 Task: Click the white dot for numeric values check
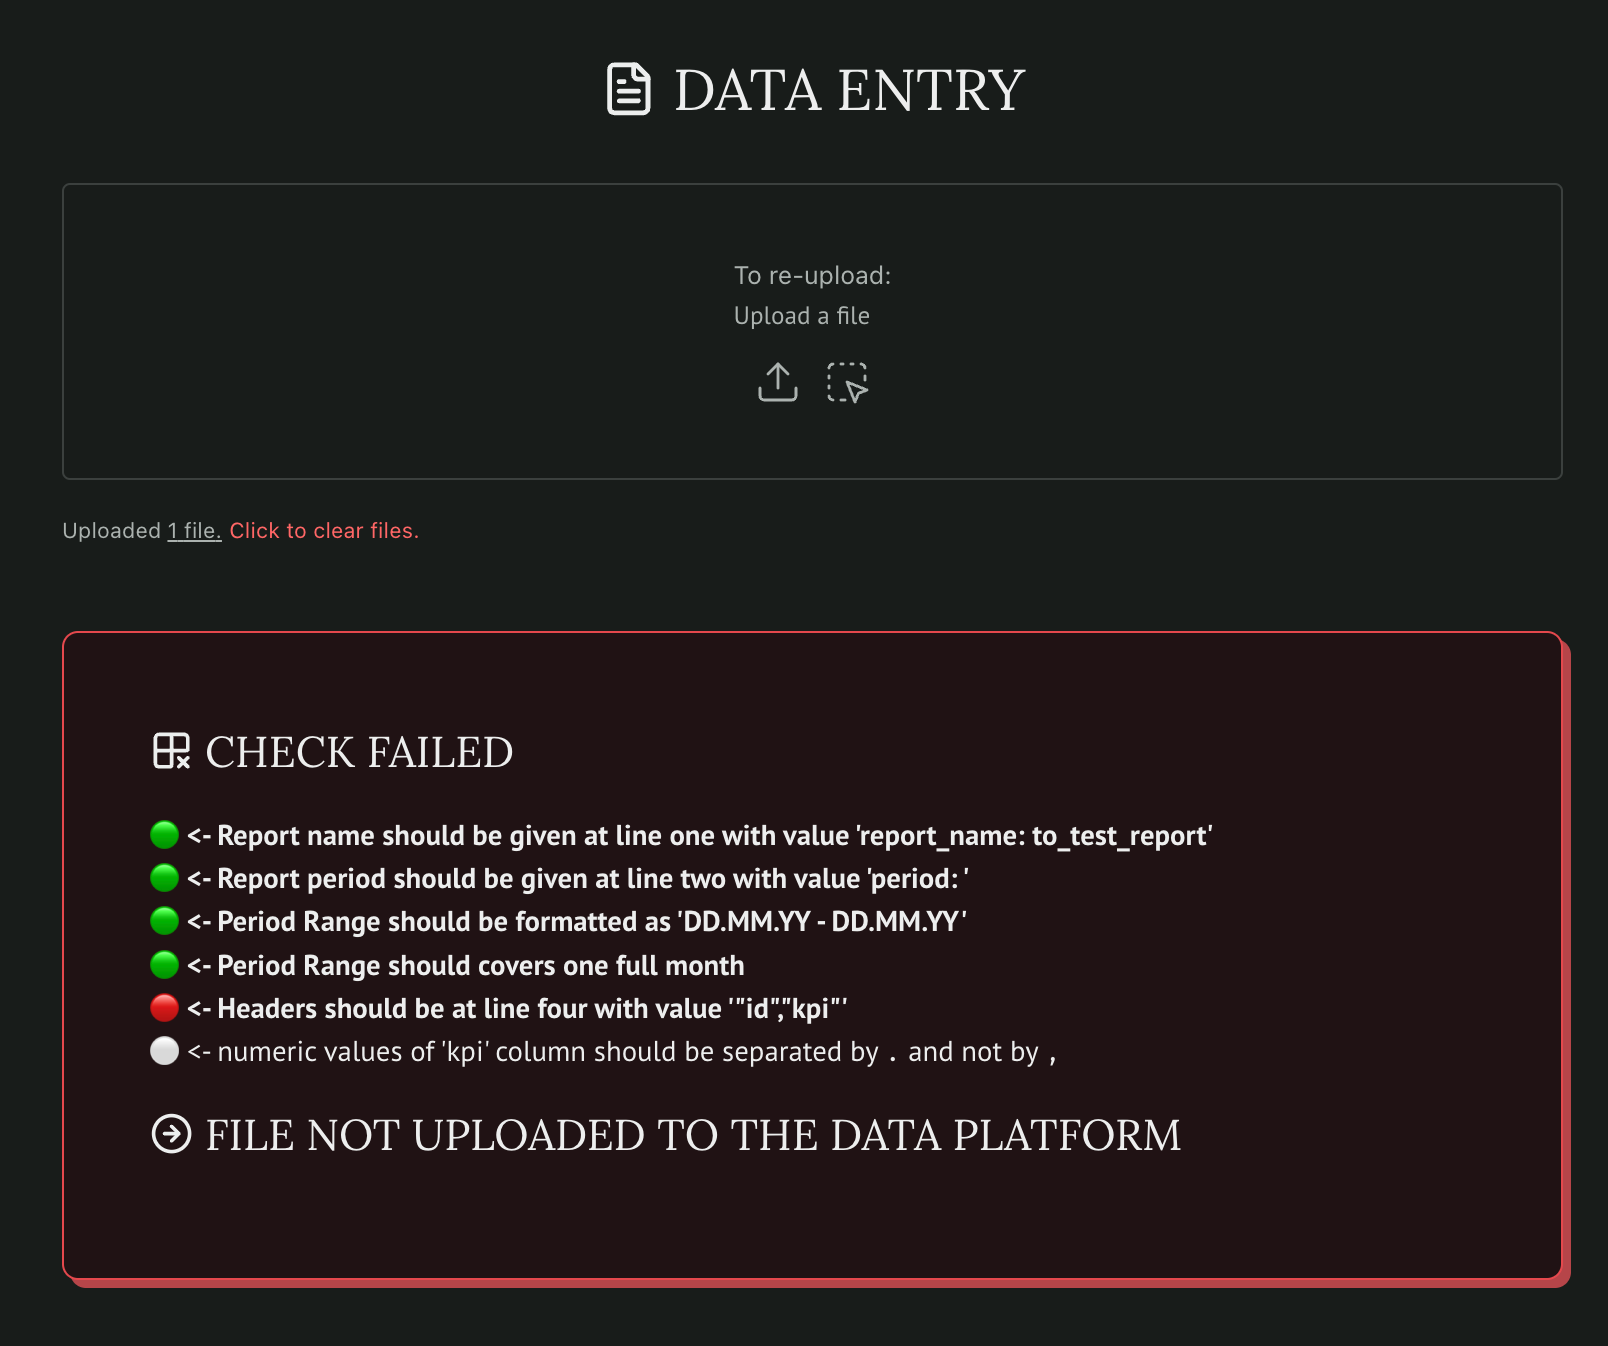coord(164,1051)
